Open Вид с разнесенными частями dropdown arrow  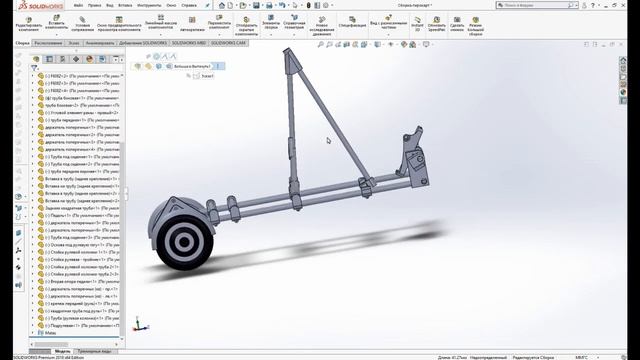click(389, 34)
